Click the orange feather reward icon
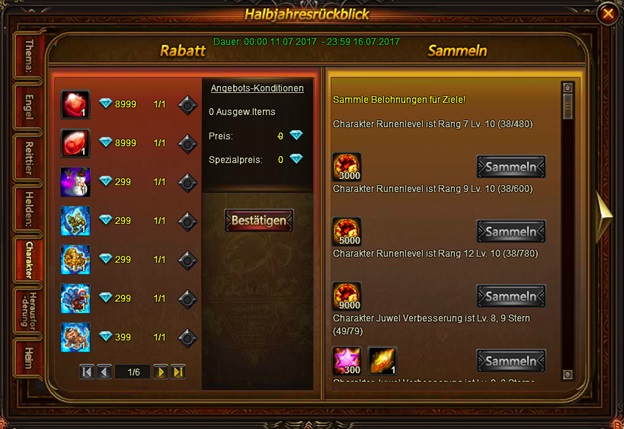This screenshot has width=624, height=429. click(382, 361)
